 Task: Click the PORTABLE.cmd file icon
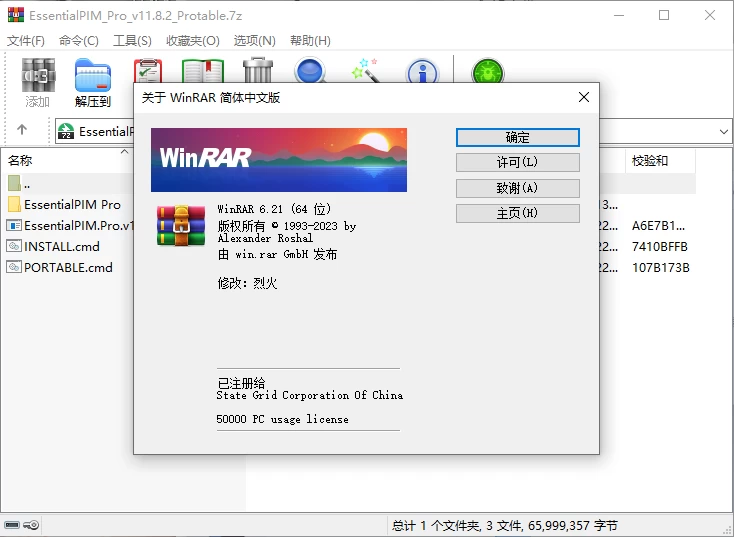coord(14,267)
